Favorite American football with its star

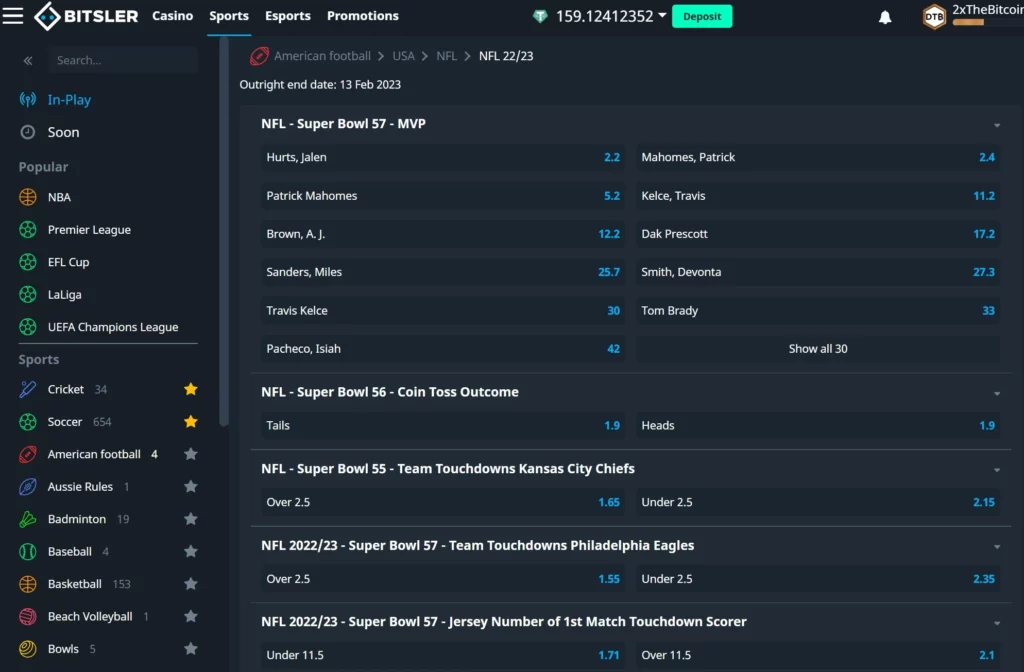[191, 454]
